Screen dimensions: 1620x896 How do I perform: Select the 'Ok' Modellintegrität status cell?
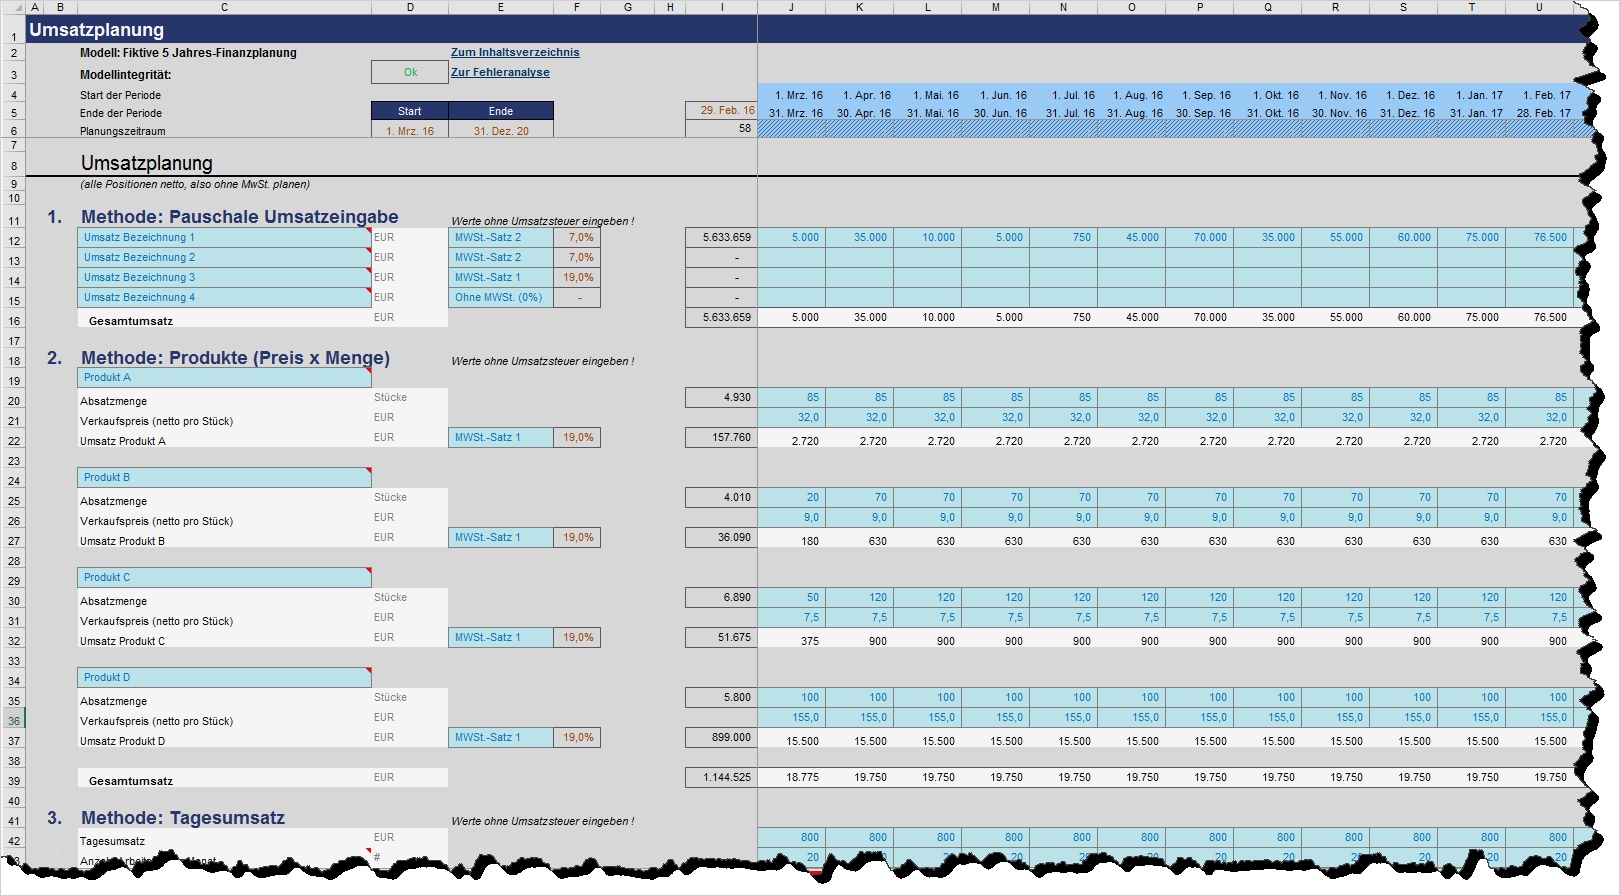click(x=410, y=72)
